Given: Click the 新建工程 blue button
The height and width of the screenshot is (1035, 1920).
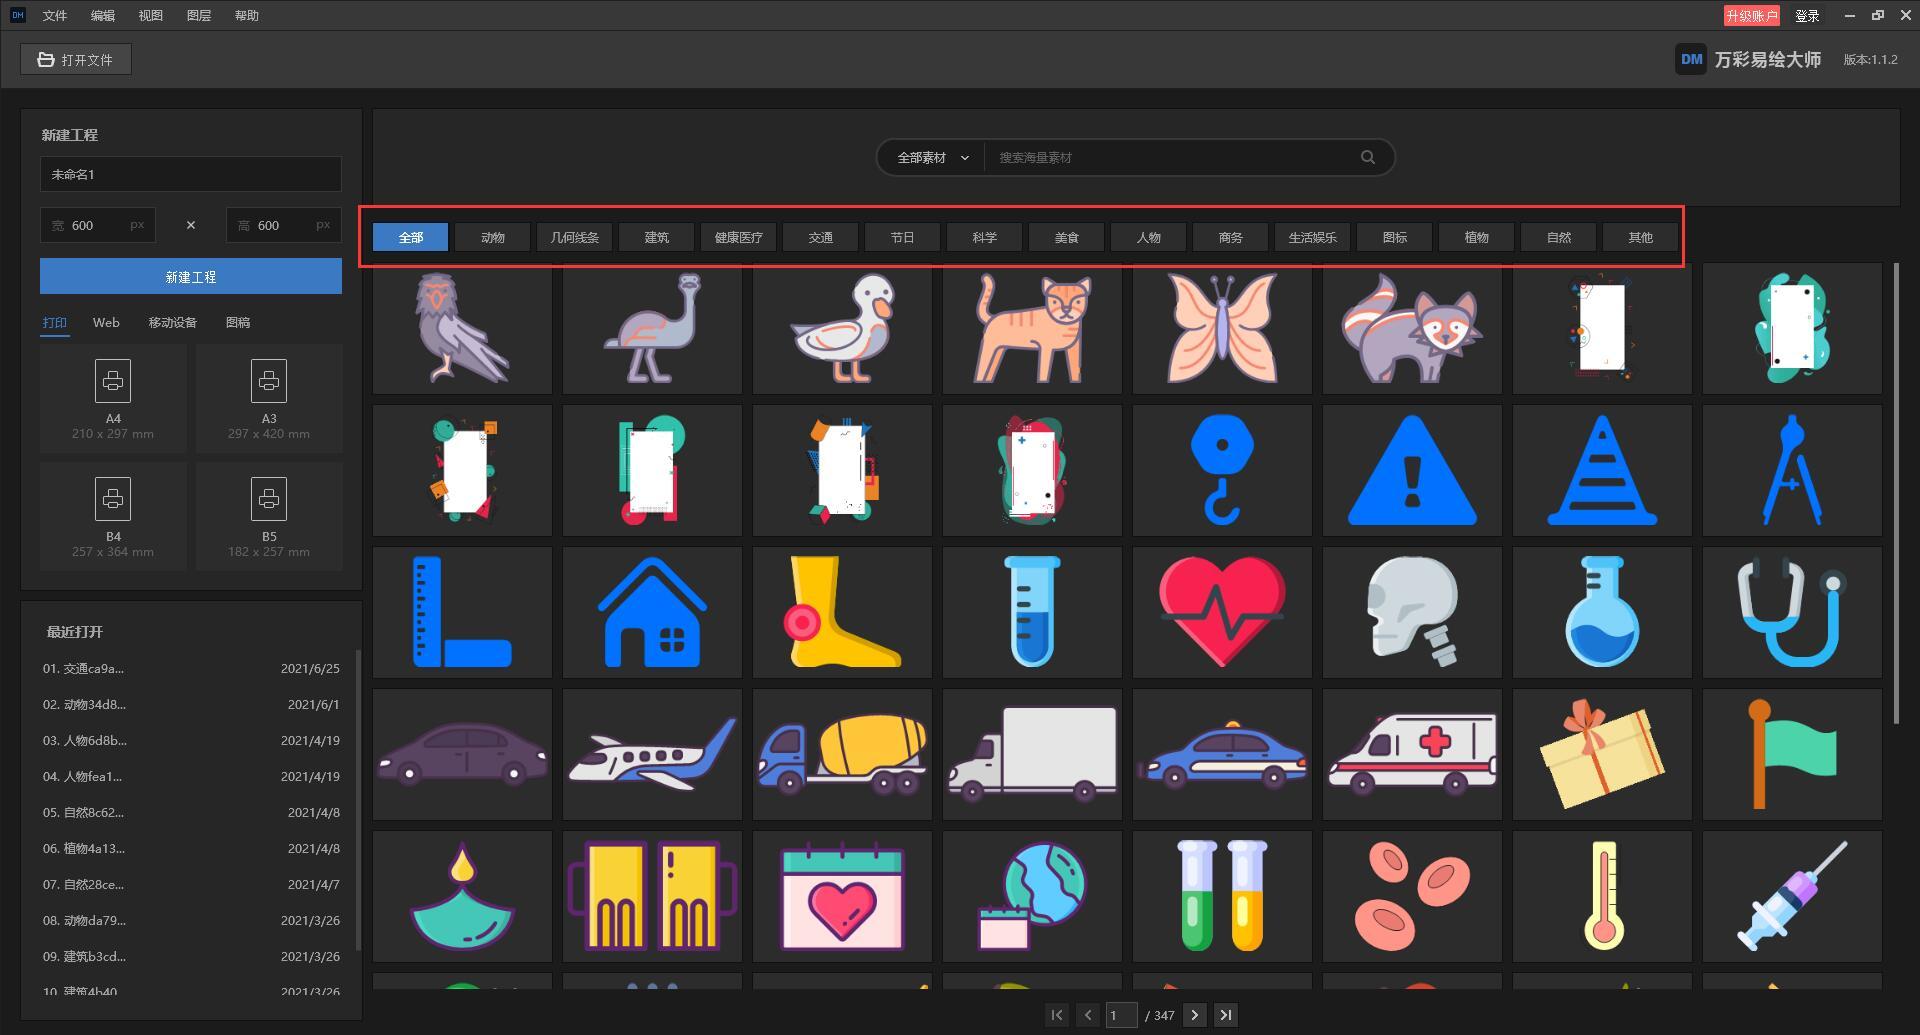Looking at the screenshot, I should pyautogui.click(x=191, y=276).
